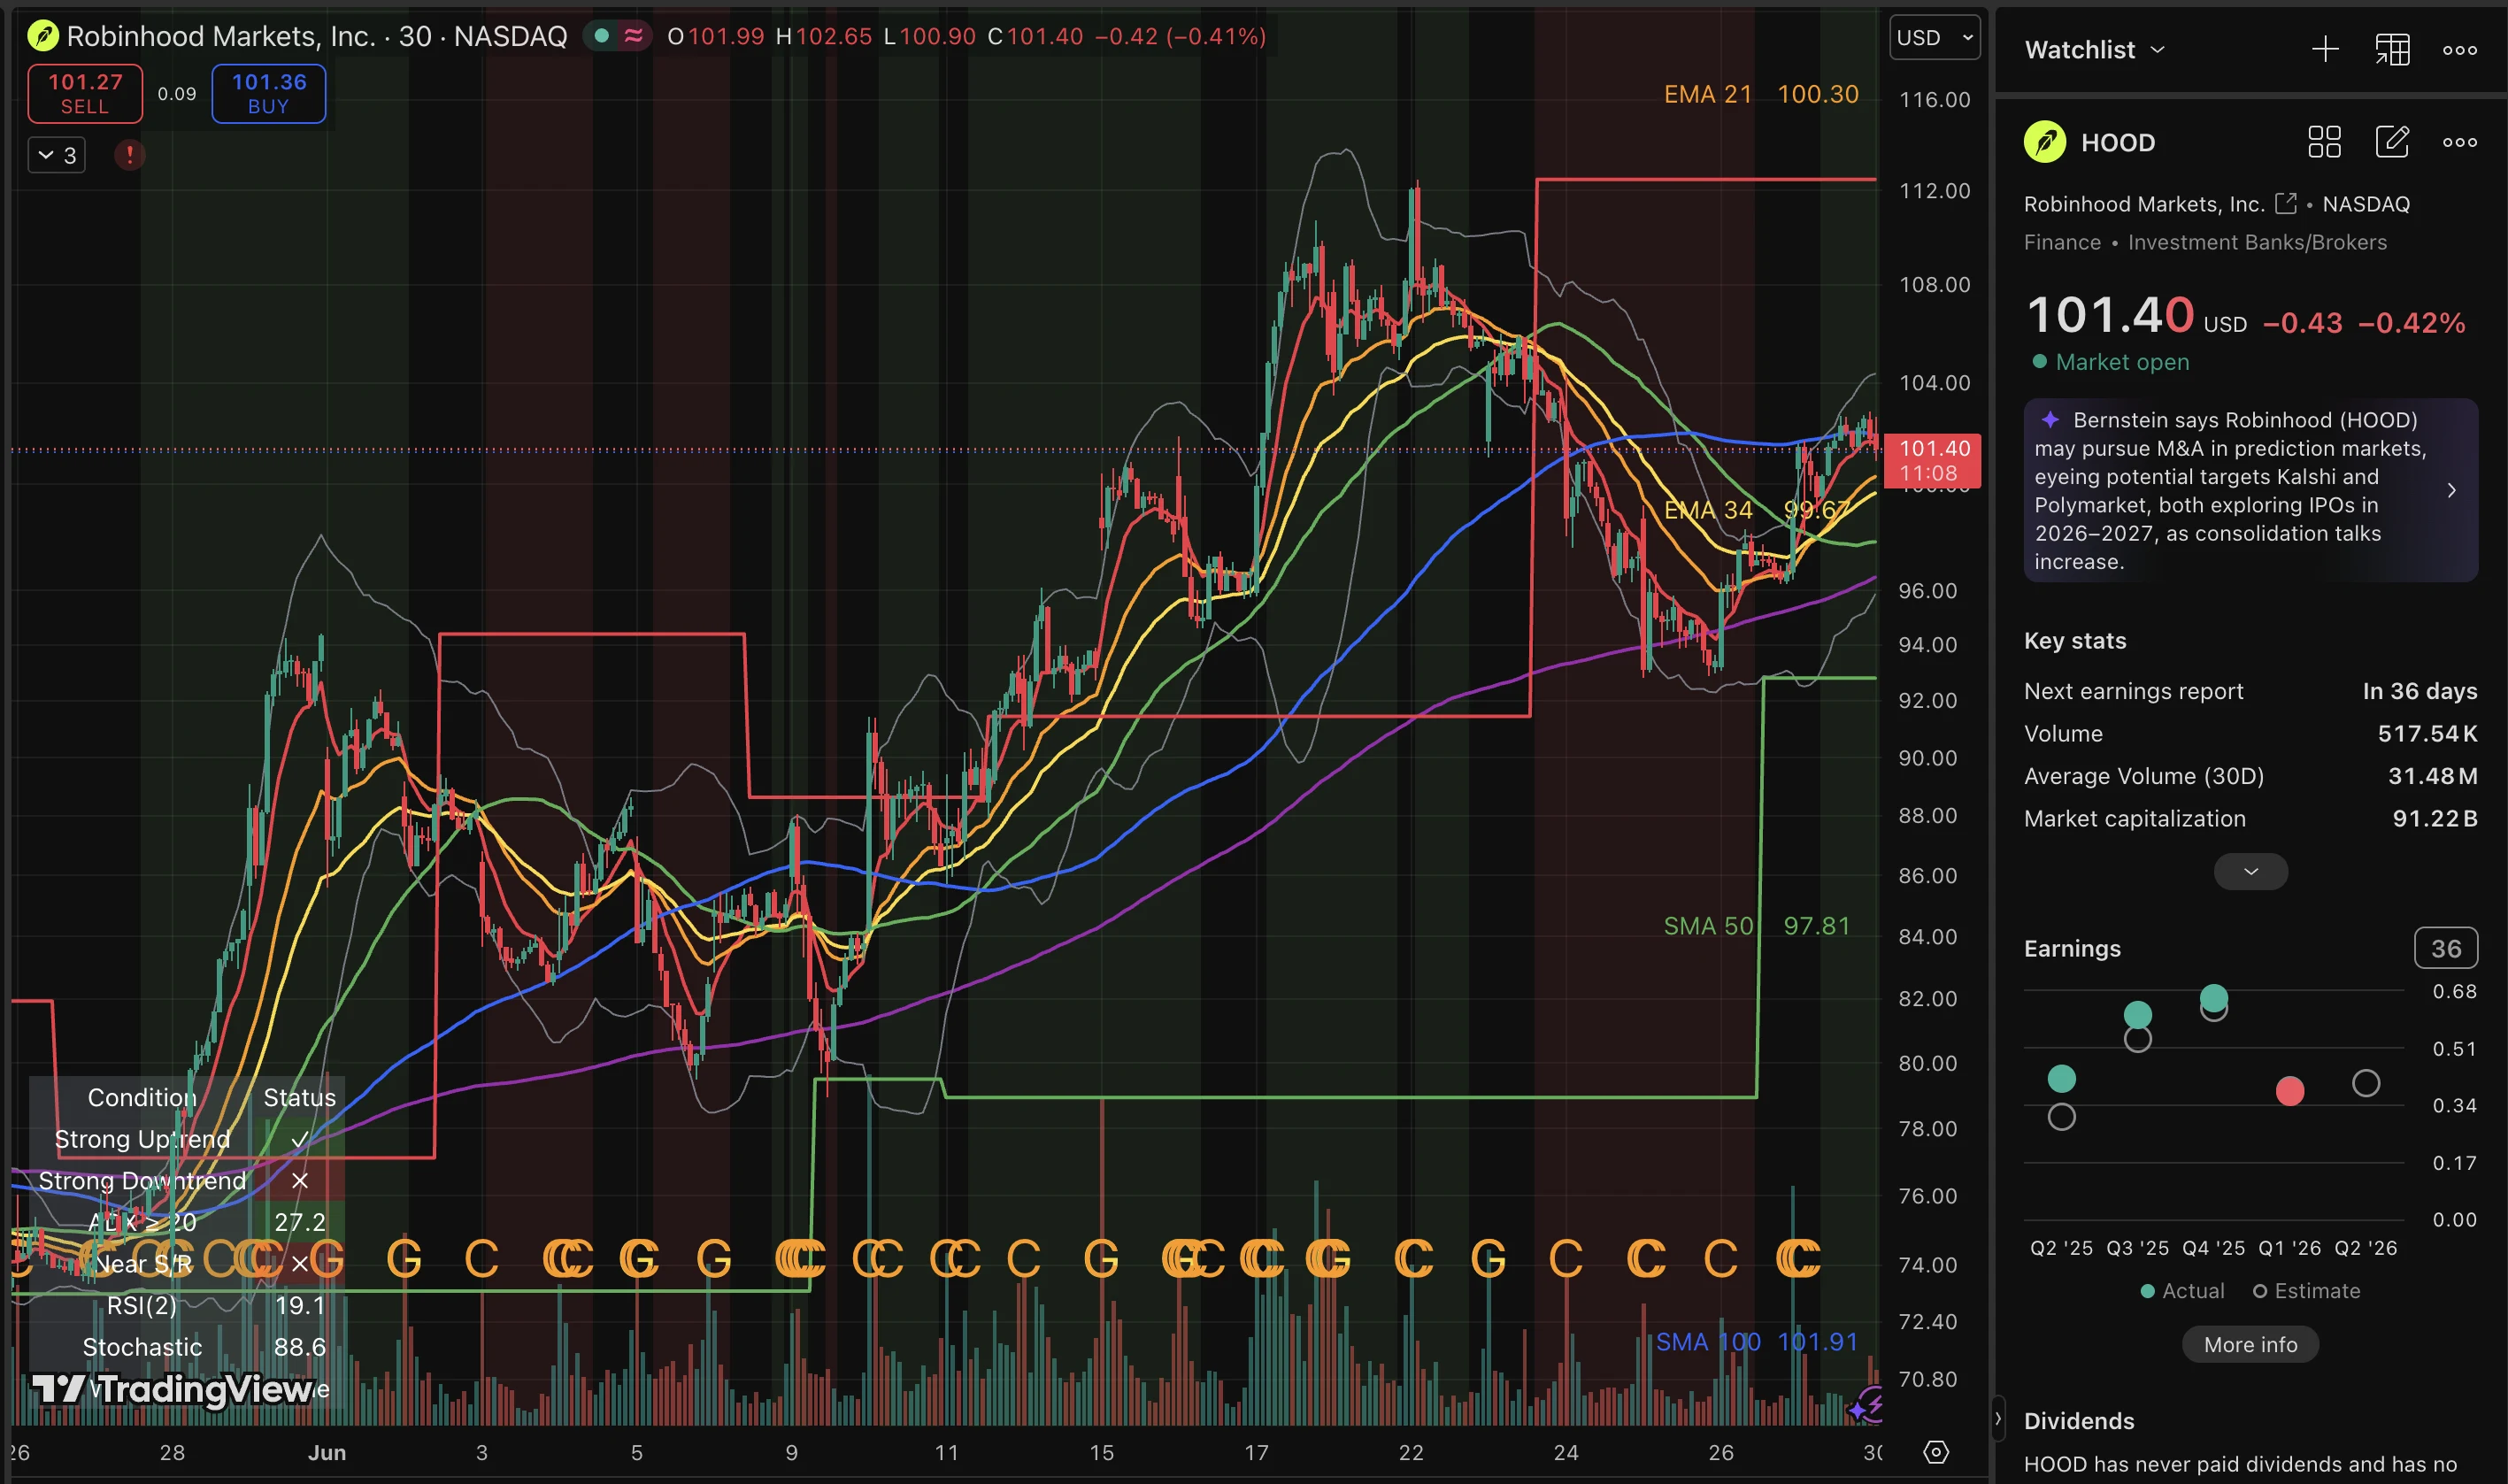Click the Strong Uptrend row in the condition table
The image size is (2508, 1484).
pyautogui.click(x=187, y=1139)
